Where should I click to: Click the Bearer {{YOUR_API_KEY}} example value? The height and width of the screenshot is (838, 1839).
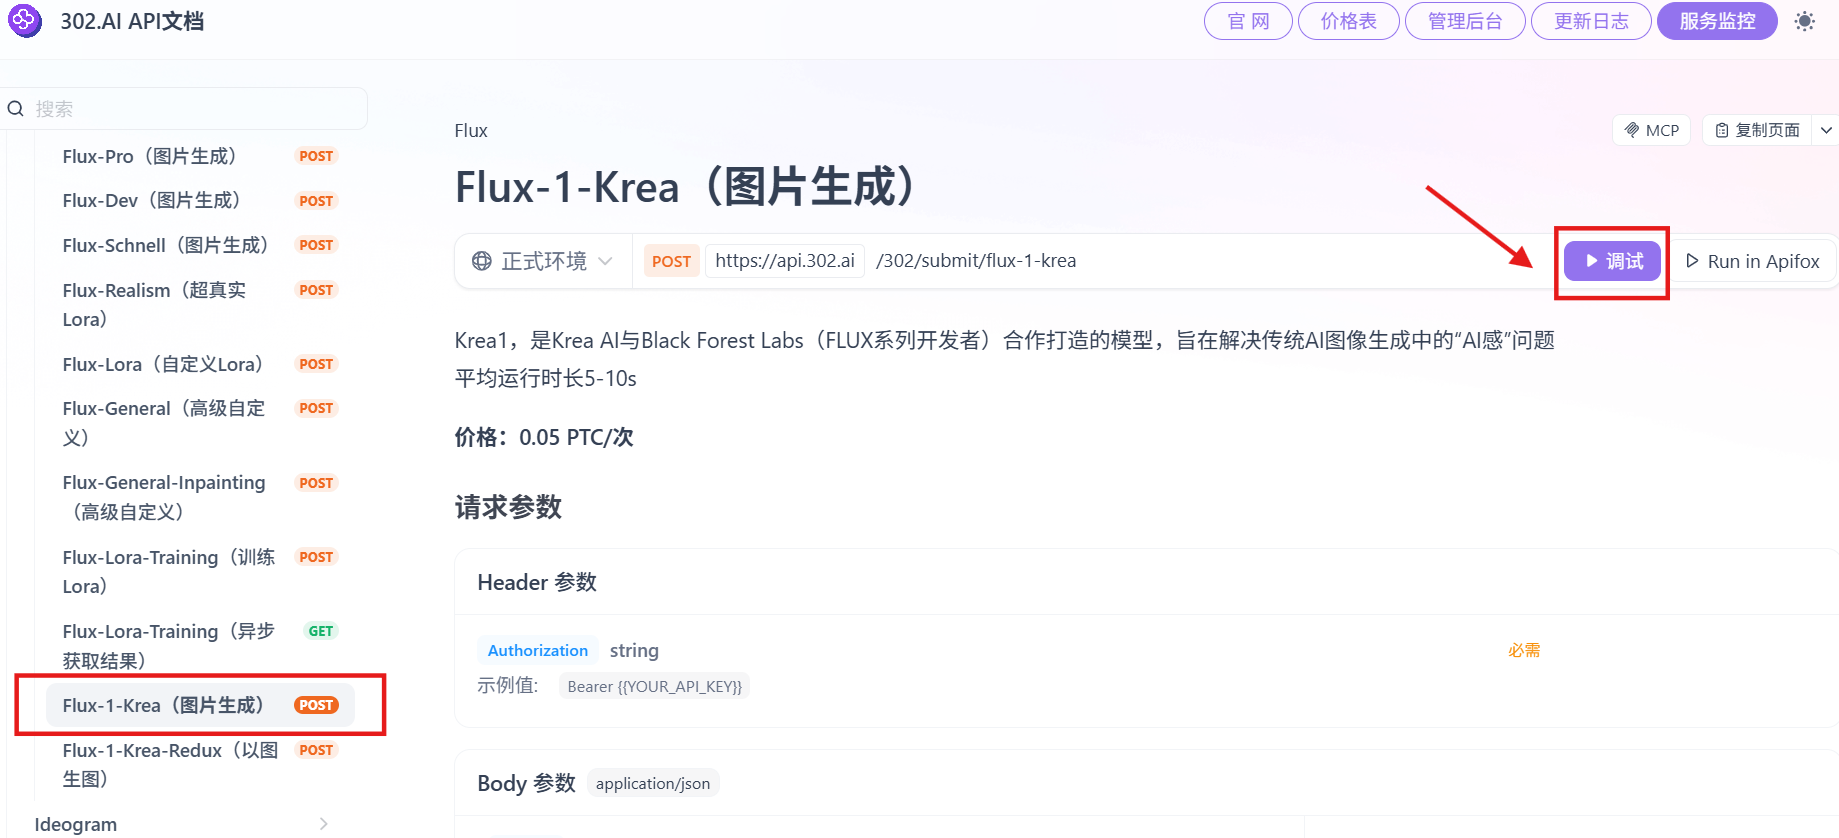pos(654,686)
